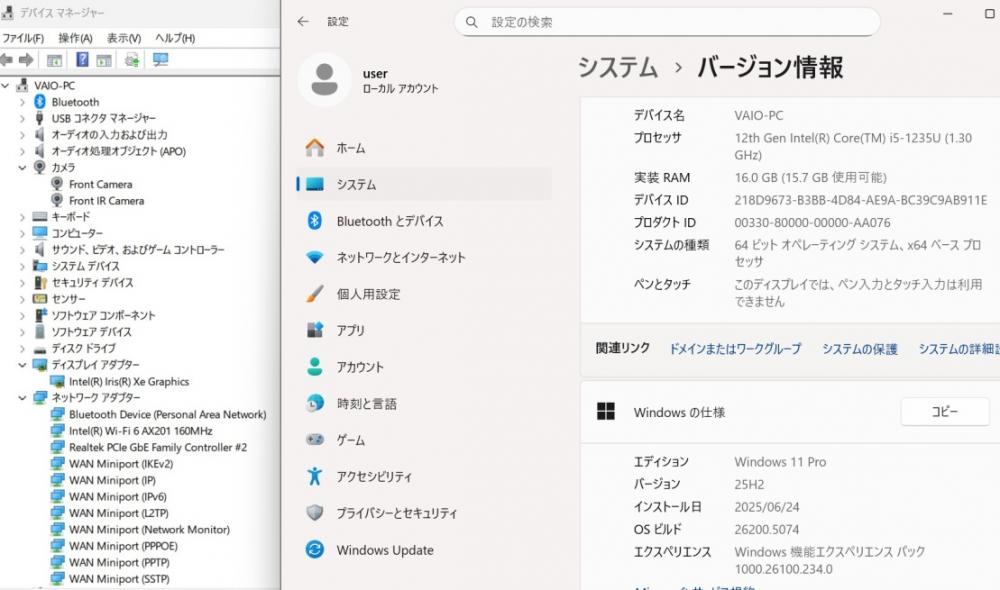Screen dimensions: 1000x590
Task: Click the アクセシビリティ person icon
Action: [x=315, y=477]
